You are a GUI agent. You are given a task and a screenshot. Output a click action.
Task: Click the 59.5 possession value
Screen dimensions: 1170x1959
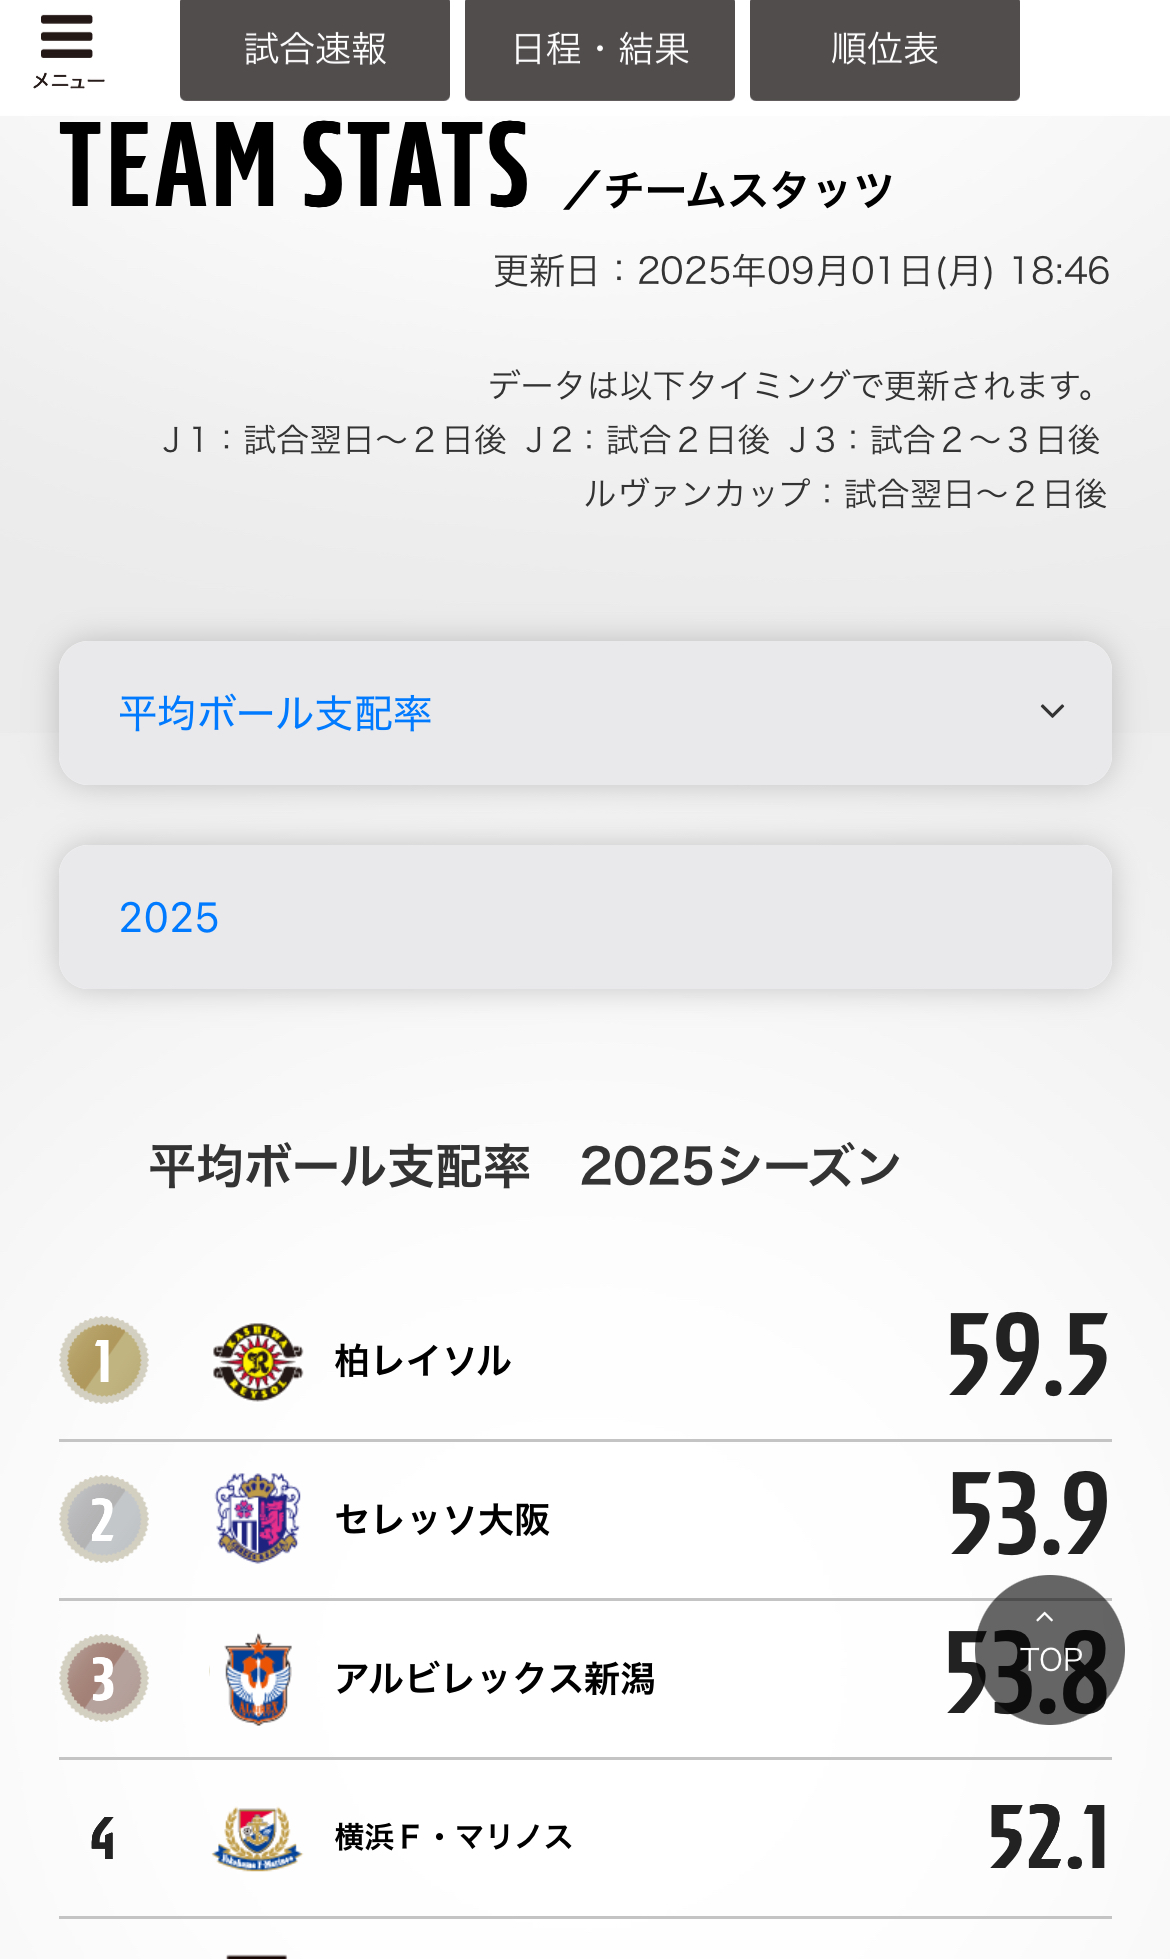1027,1356
